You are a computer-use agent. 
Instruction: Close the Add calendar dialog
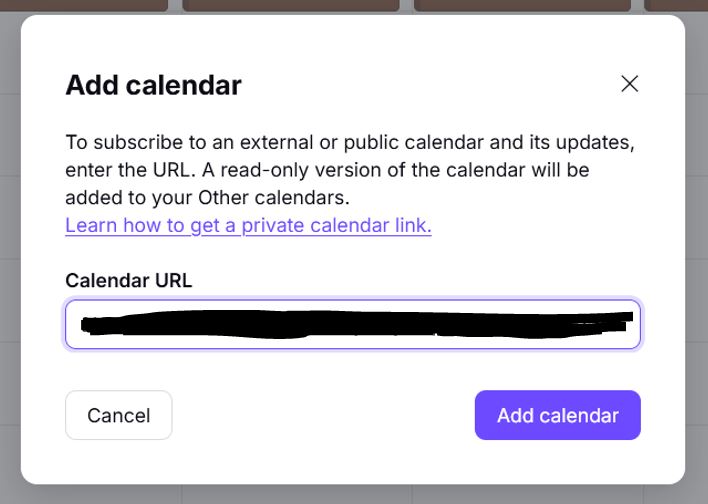(x=629, y=84)
